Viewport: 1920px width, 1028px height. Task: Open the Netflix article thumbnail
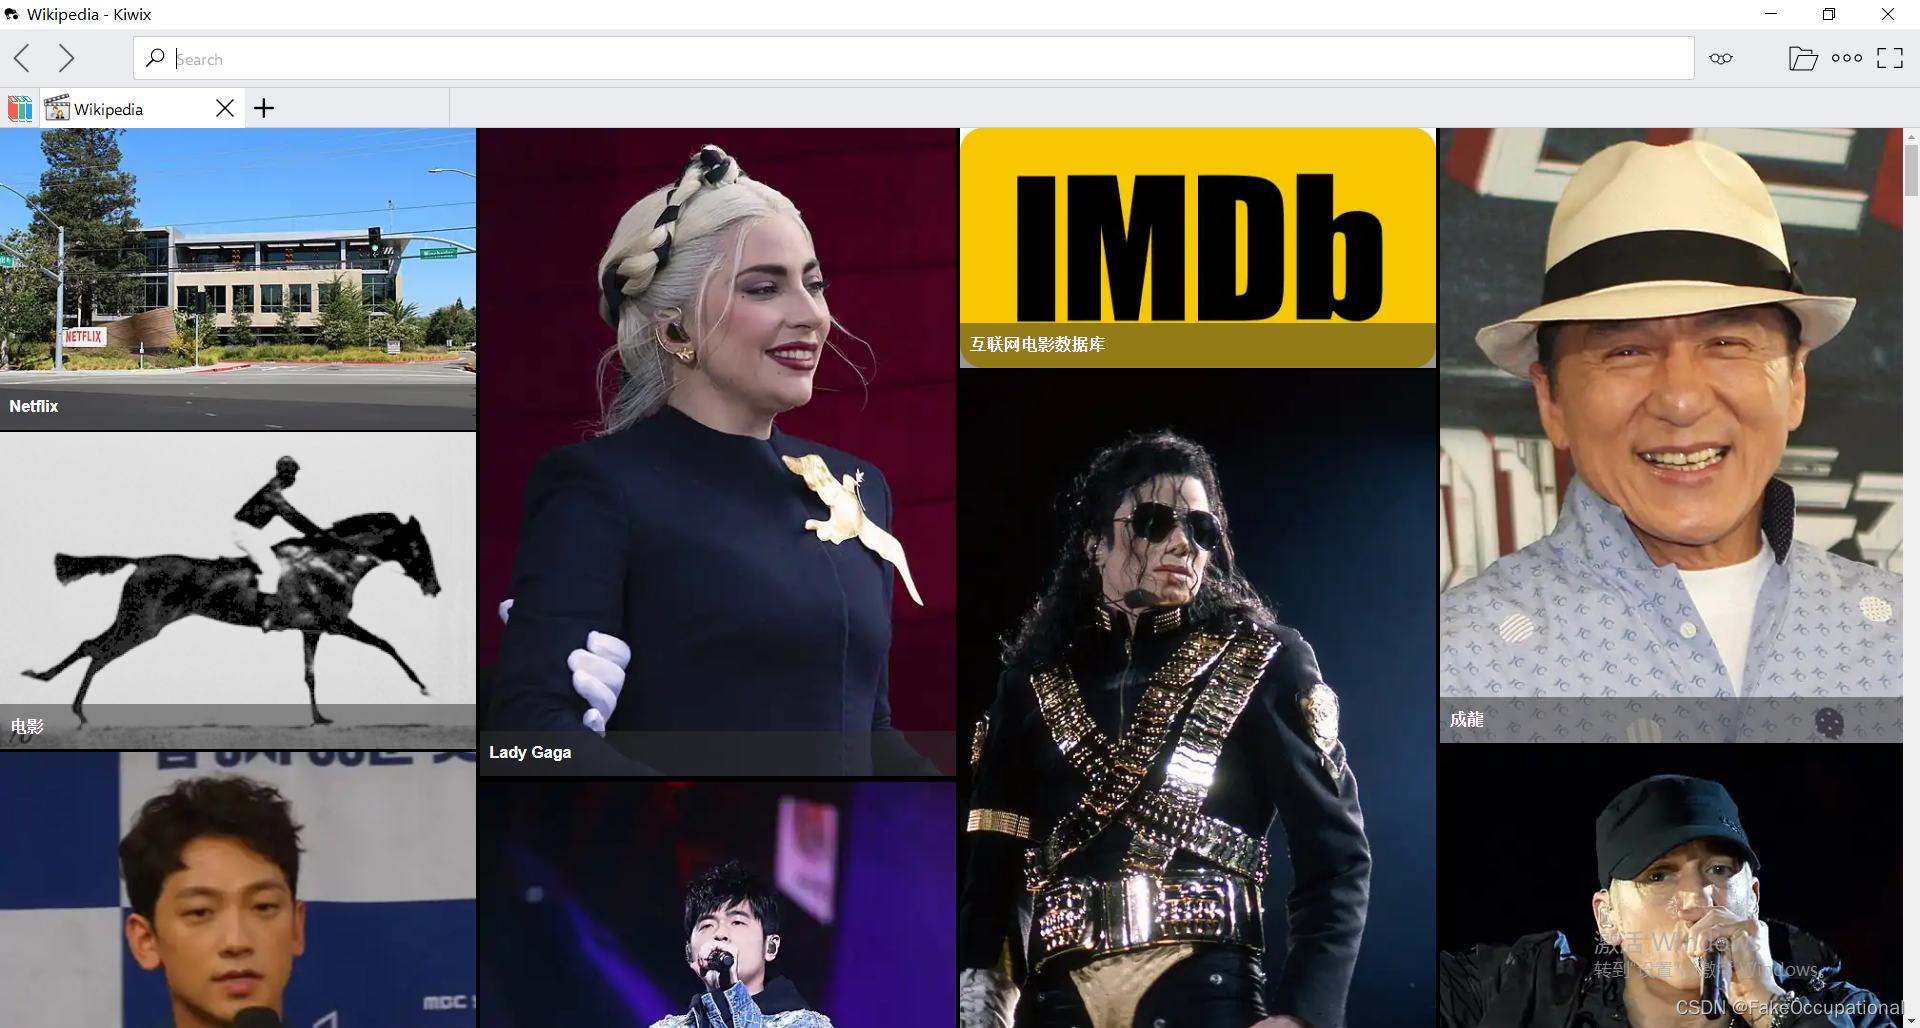coord(238,278)
